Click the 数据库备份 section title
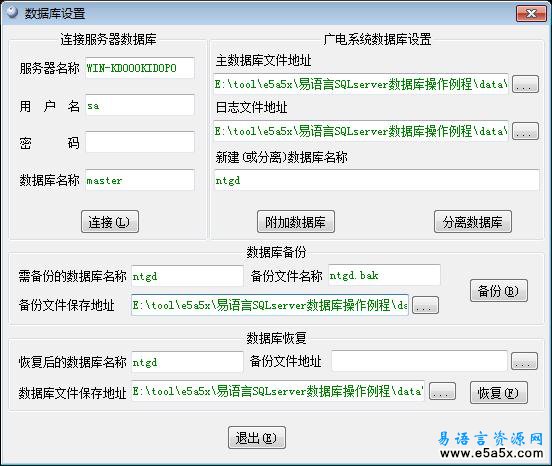 pyautogui.click(x=276, y=252)
